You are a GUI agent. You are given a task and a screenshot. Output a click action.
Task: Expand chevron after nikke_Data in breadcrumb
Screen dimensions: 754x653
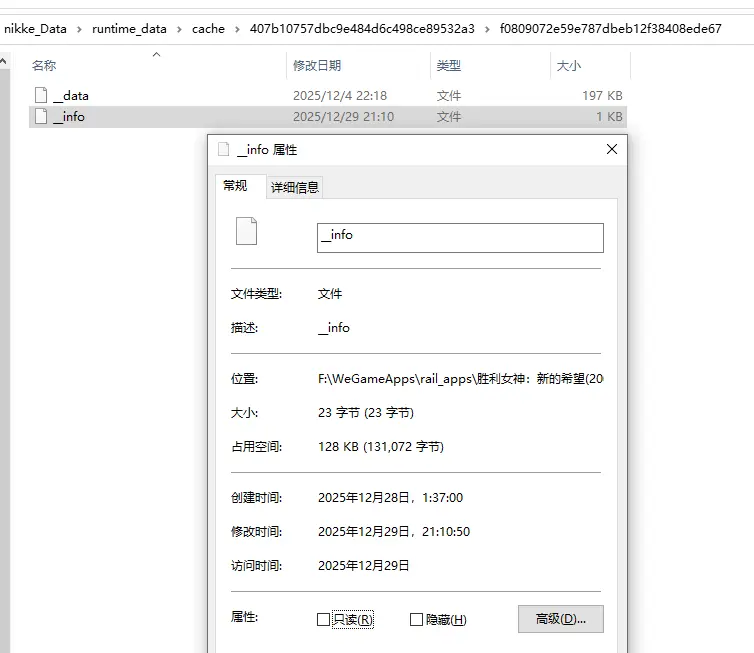point(79,29)
